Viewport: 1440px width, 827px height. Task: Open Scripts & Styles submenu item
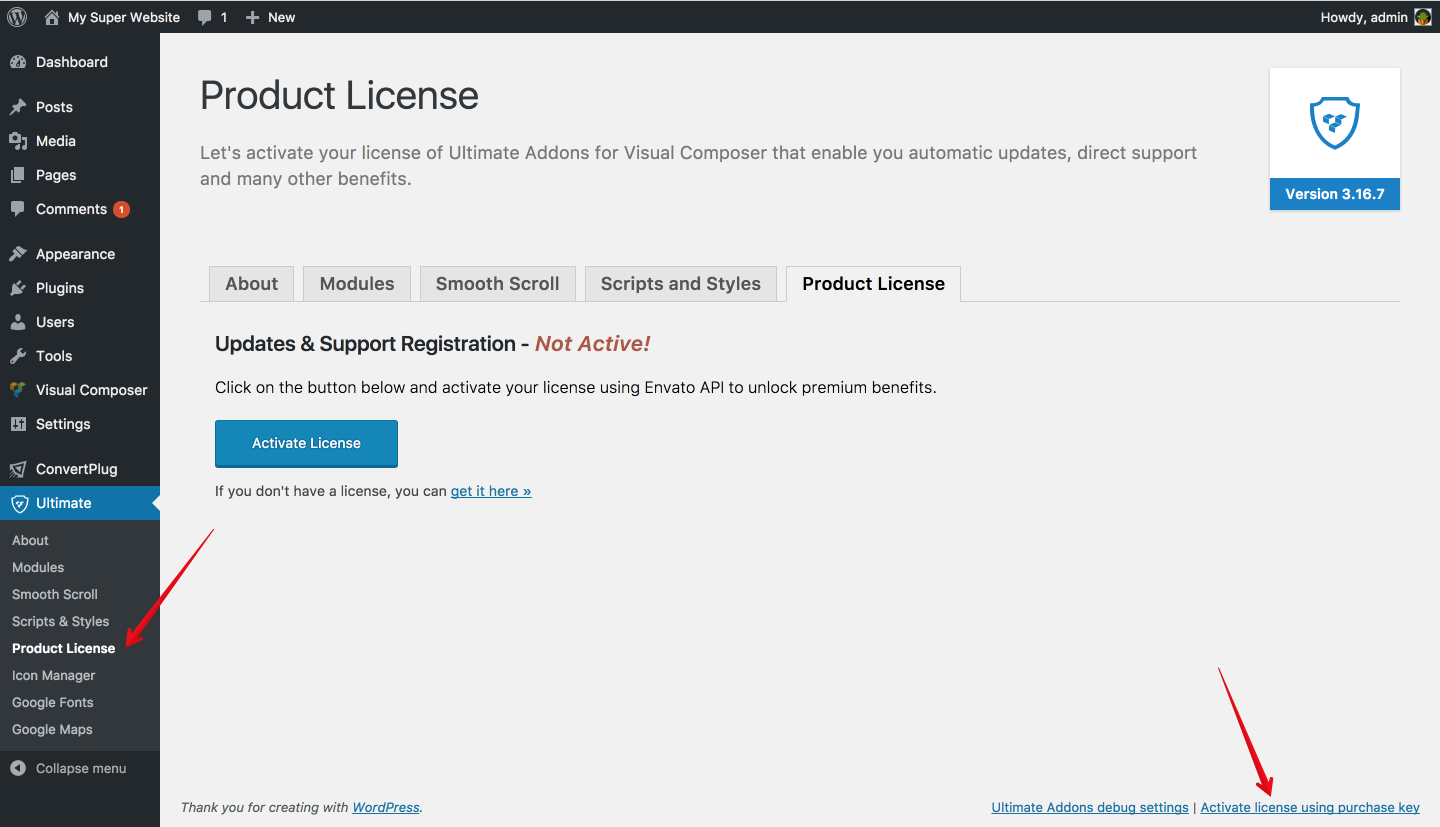click(60, 621)
